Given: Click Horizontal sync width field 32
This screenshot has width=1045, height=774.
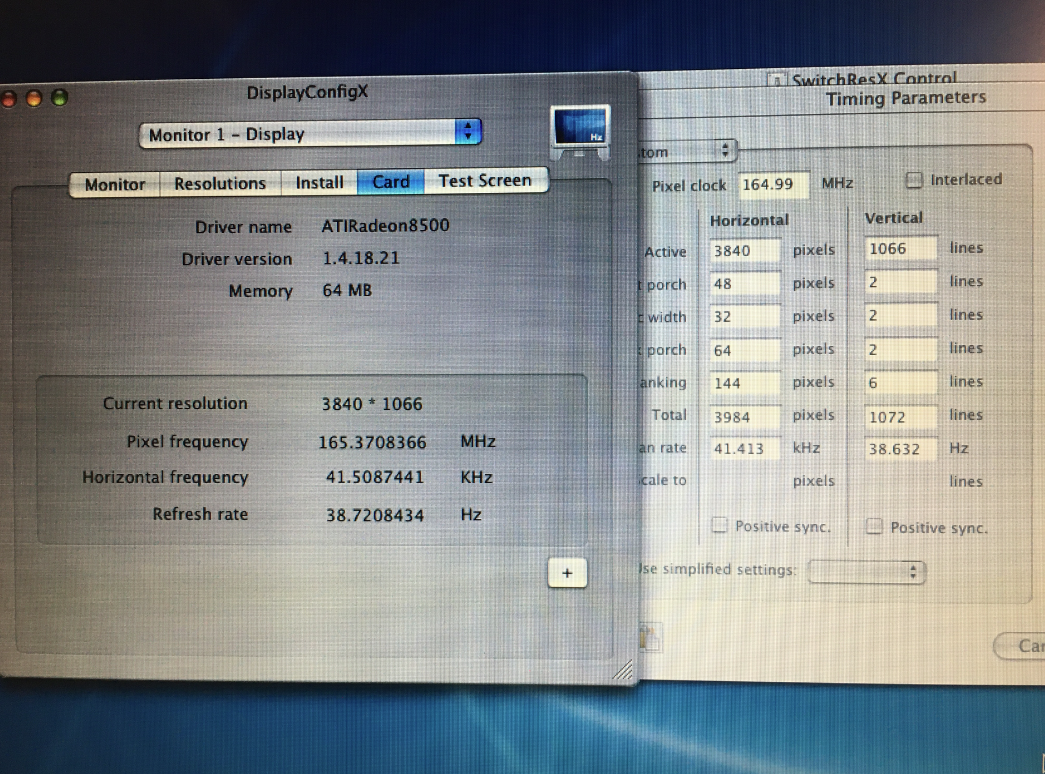Looking at the screenshot, I should (x=744, y=317).
